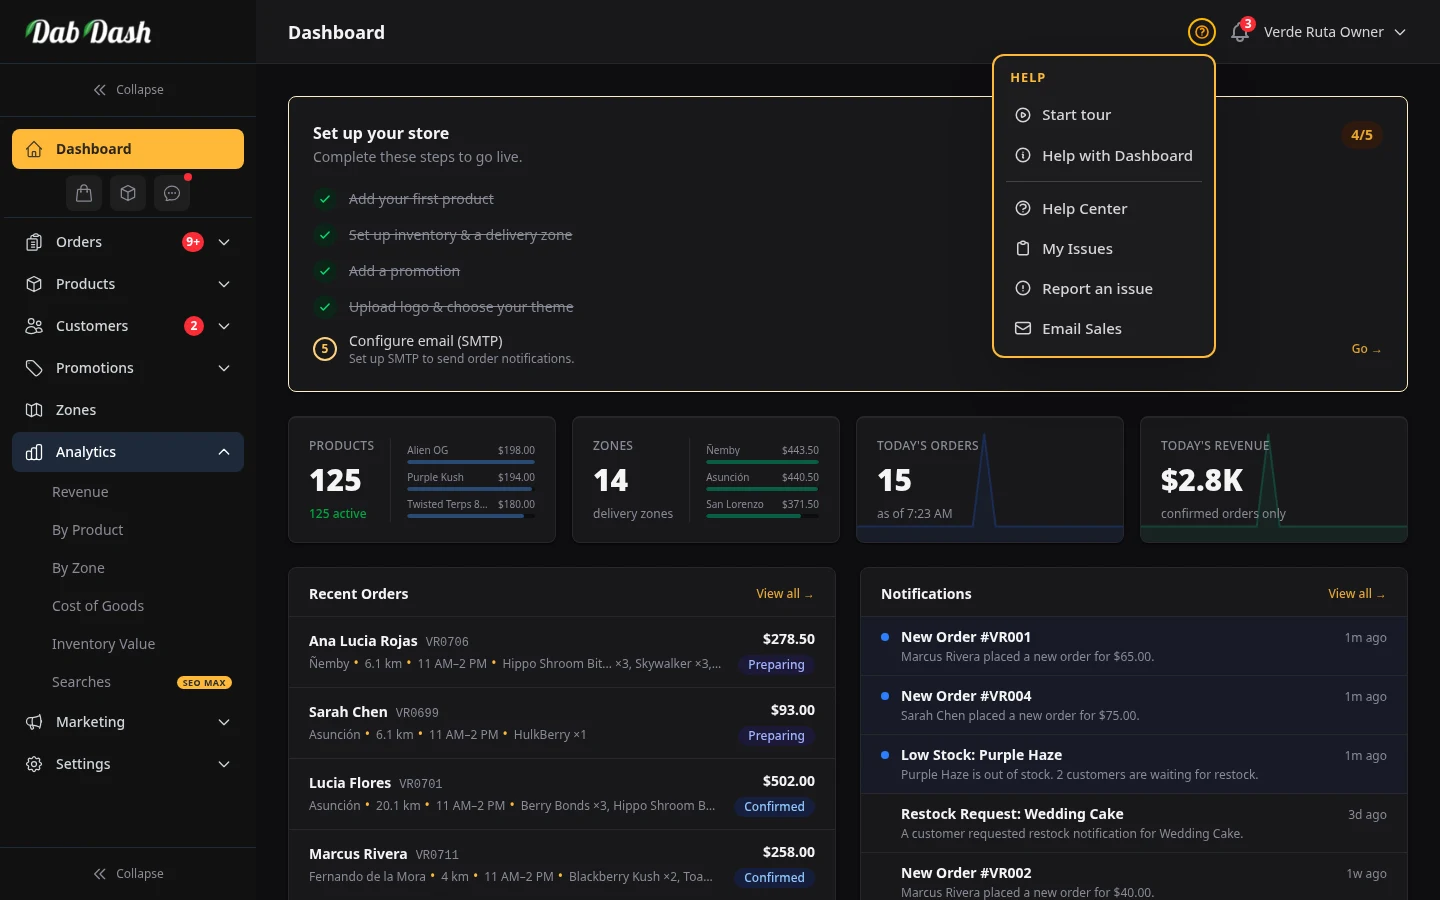Click the notification bell icon

pyautogui.click(x=1239, y=32)
